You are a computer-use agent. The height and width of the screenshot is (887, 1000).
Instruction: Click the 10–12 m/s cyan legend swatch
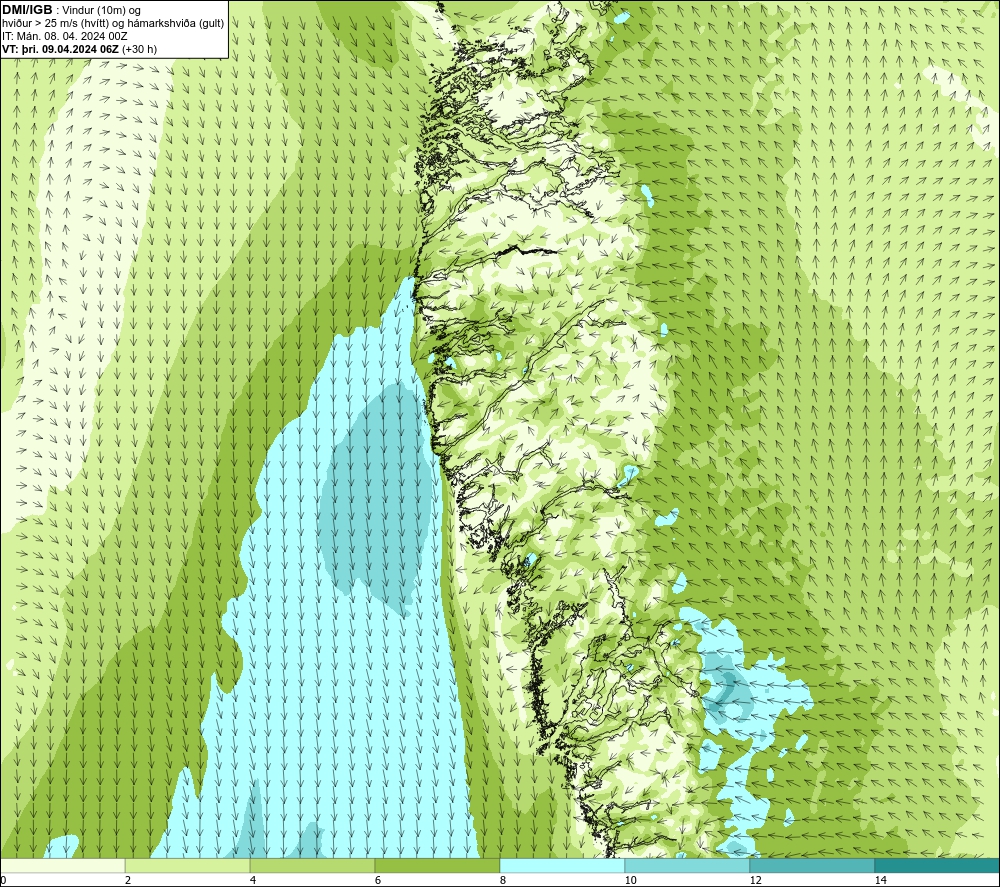(688, 865)
